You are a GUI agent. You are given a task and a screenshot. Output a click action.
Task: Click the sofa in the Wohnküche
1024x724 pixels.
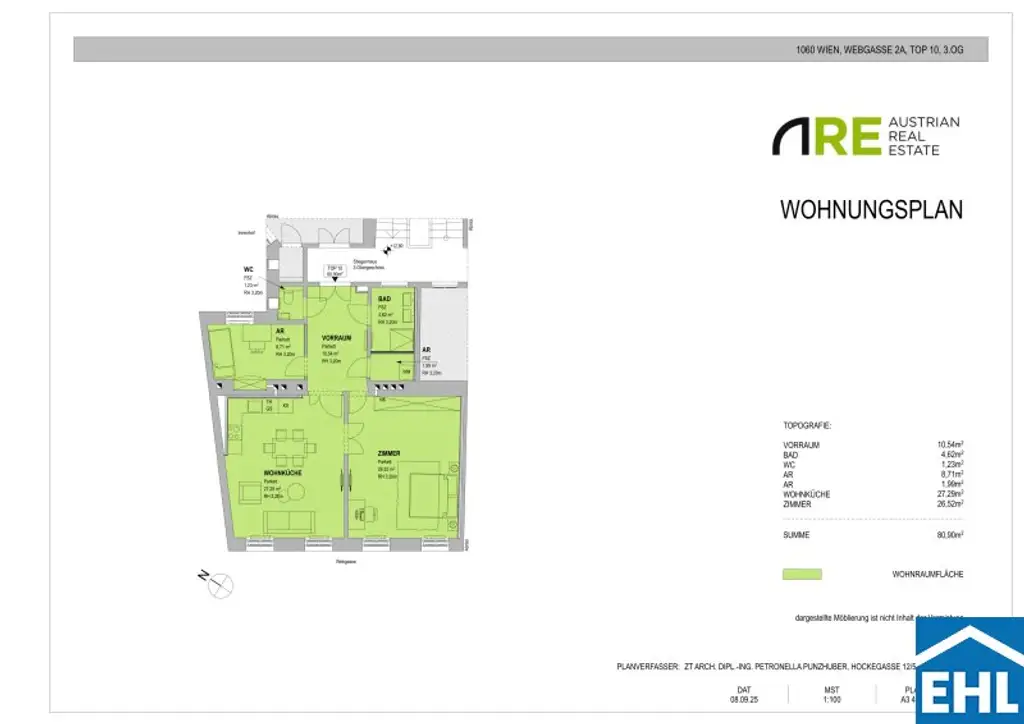289,521
